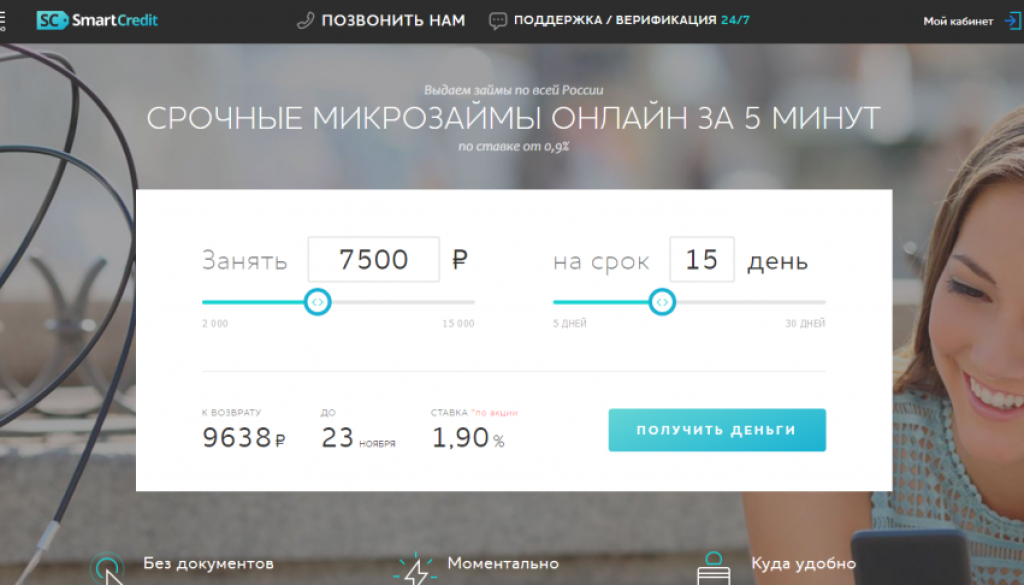
Task: Click the Без документов label
Action: click(208, 563)
